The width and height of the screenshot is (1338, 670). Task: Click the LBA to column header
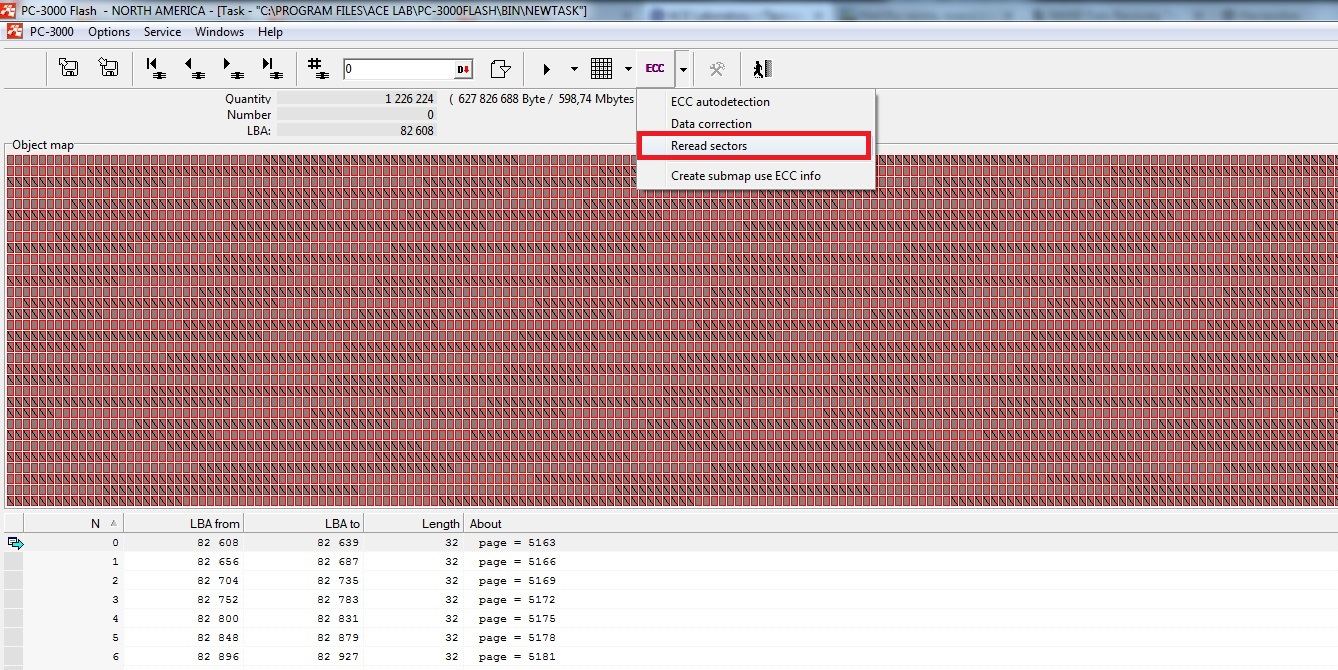point(304,523)
